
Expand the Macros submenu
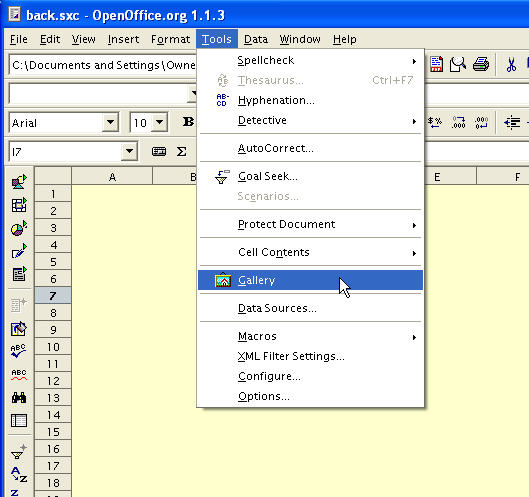pos(310,336)
